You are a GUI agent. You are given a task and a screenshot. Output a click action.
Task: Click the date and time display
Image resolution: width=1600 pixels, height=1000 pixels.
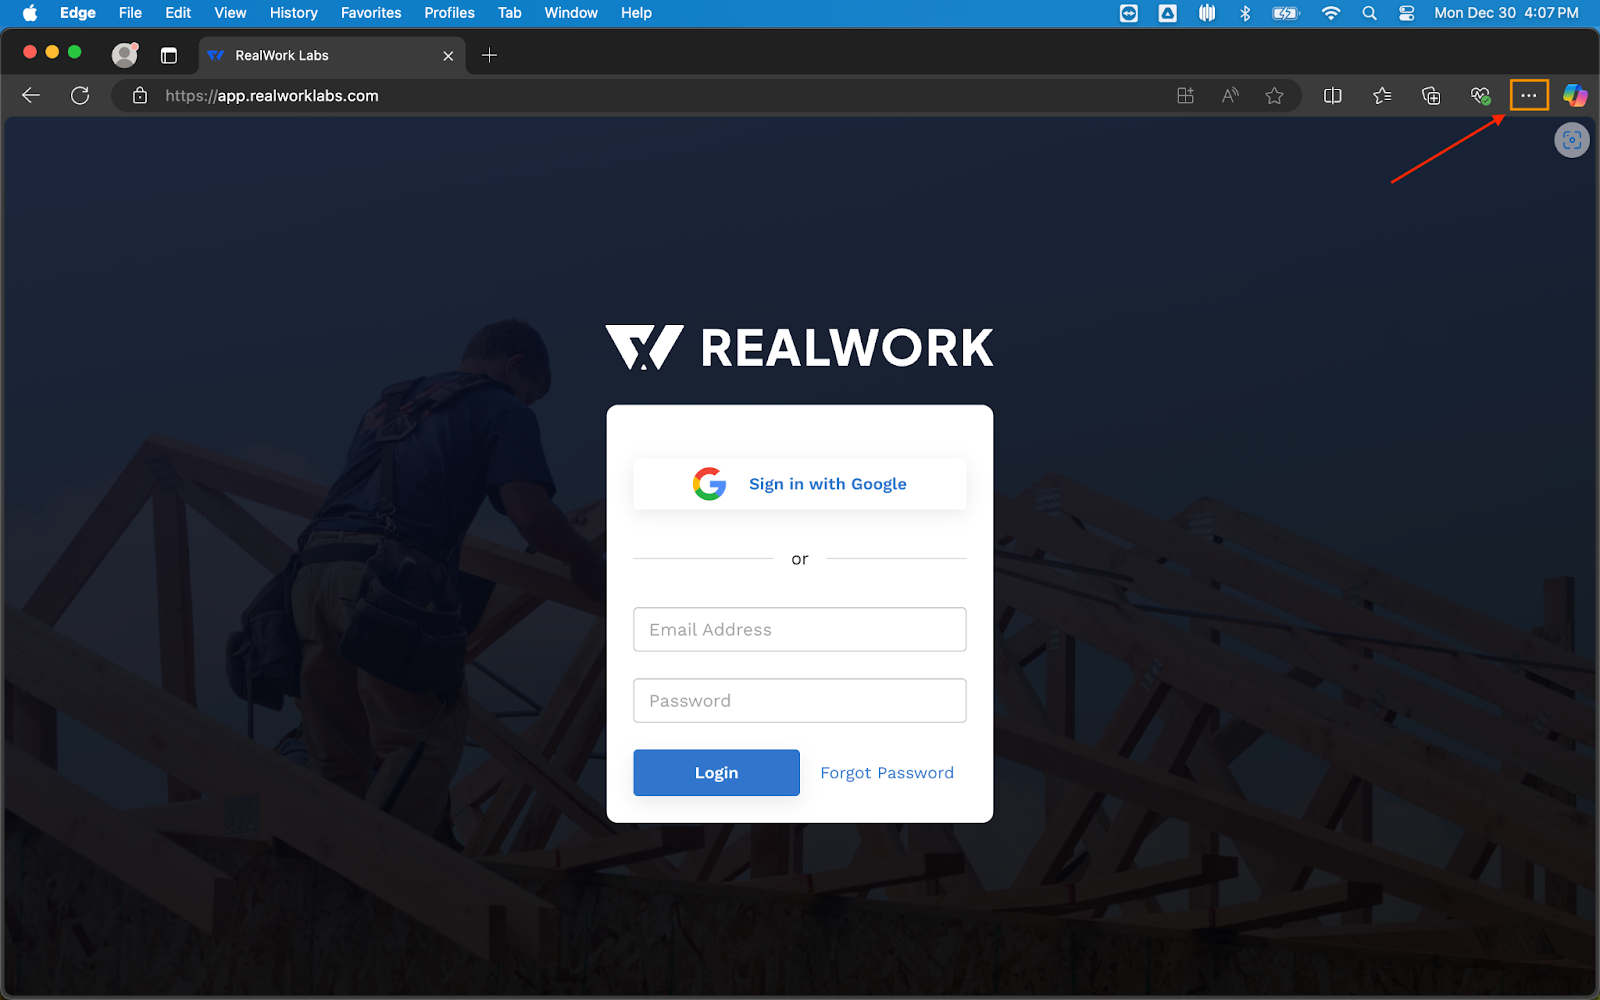point(1506,13)
